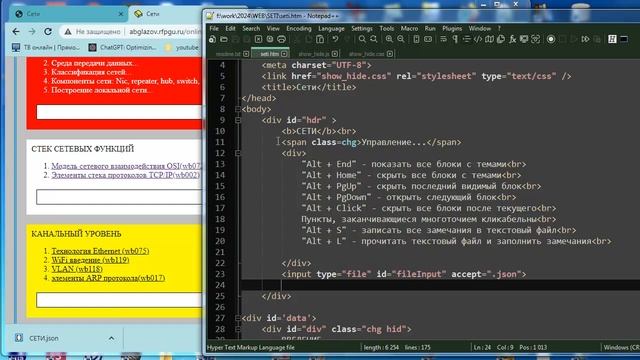Open link Элементы стека протоколов TCP/IP
This screenshot has width=640, height=360.
[126, 175]
